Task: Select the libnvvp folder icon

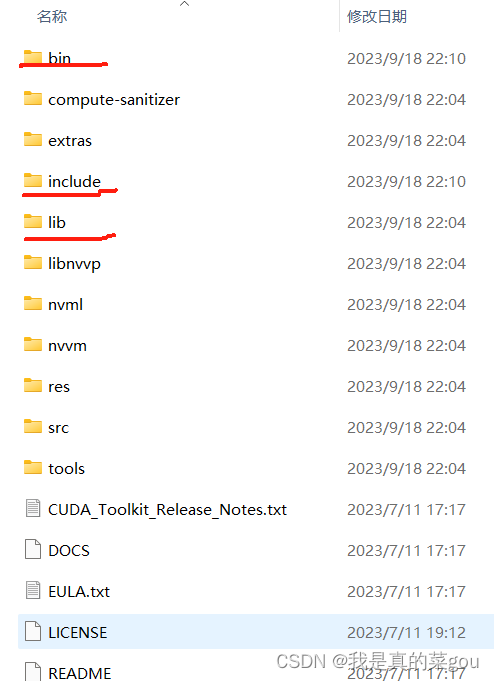Action: pos(33,262)
